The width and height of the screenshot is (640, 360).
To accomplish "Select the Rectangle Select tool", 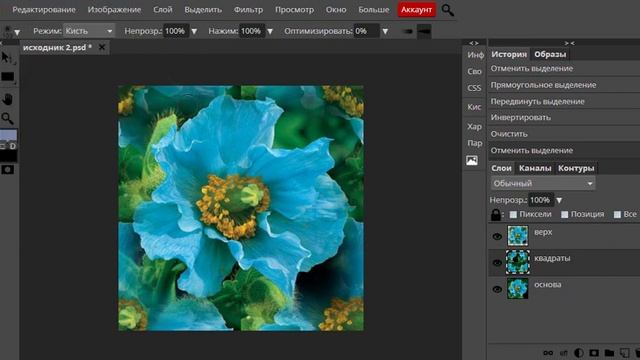I will (7, 77).
